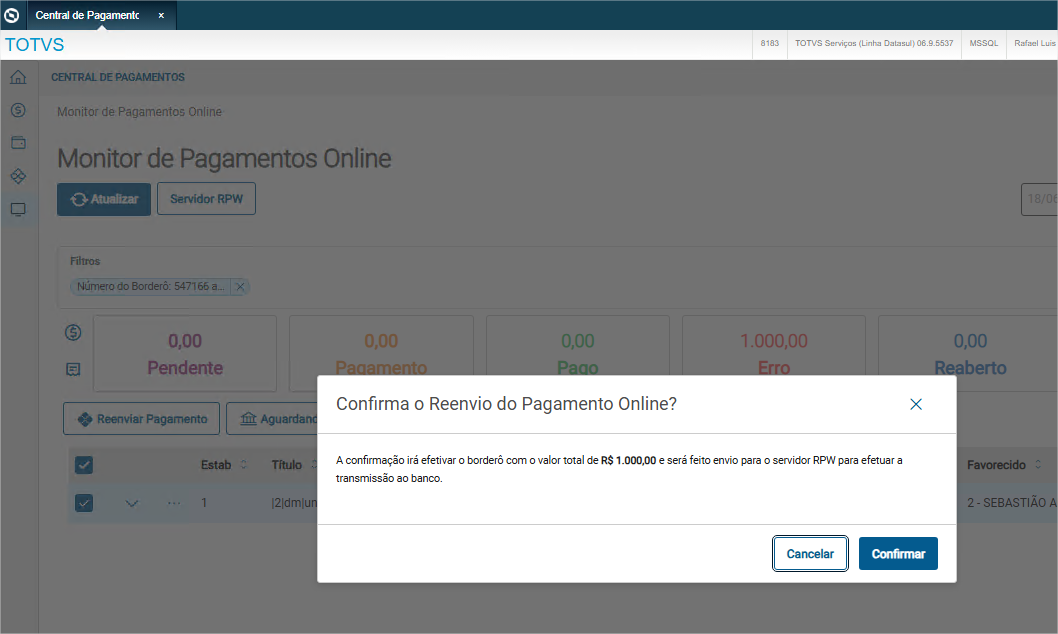Click the message icon beside the Pendente card
Viewport: 1058px width, 634px height.
click(73, 369)
